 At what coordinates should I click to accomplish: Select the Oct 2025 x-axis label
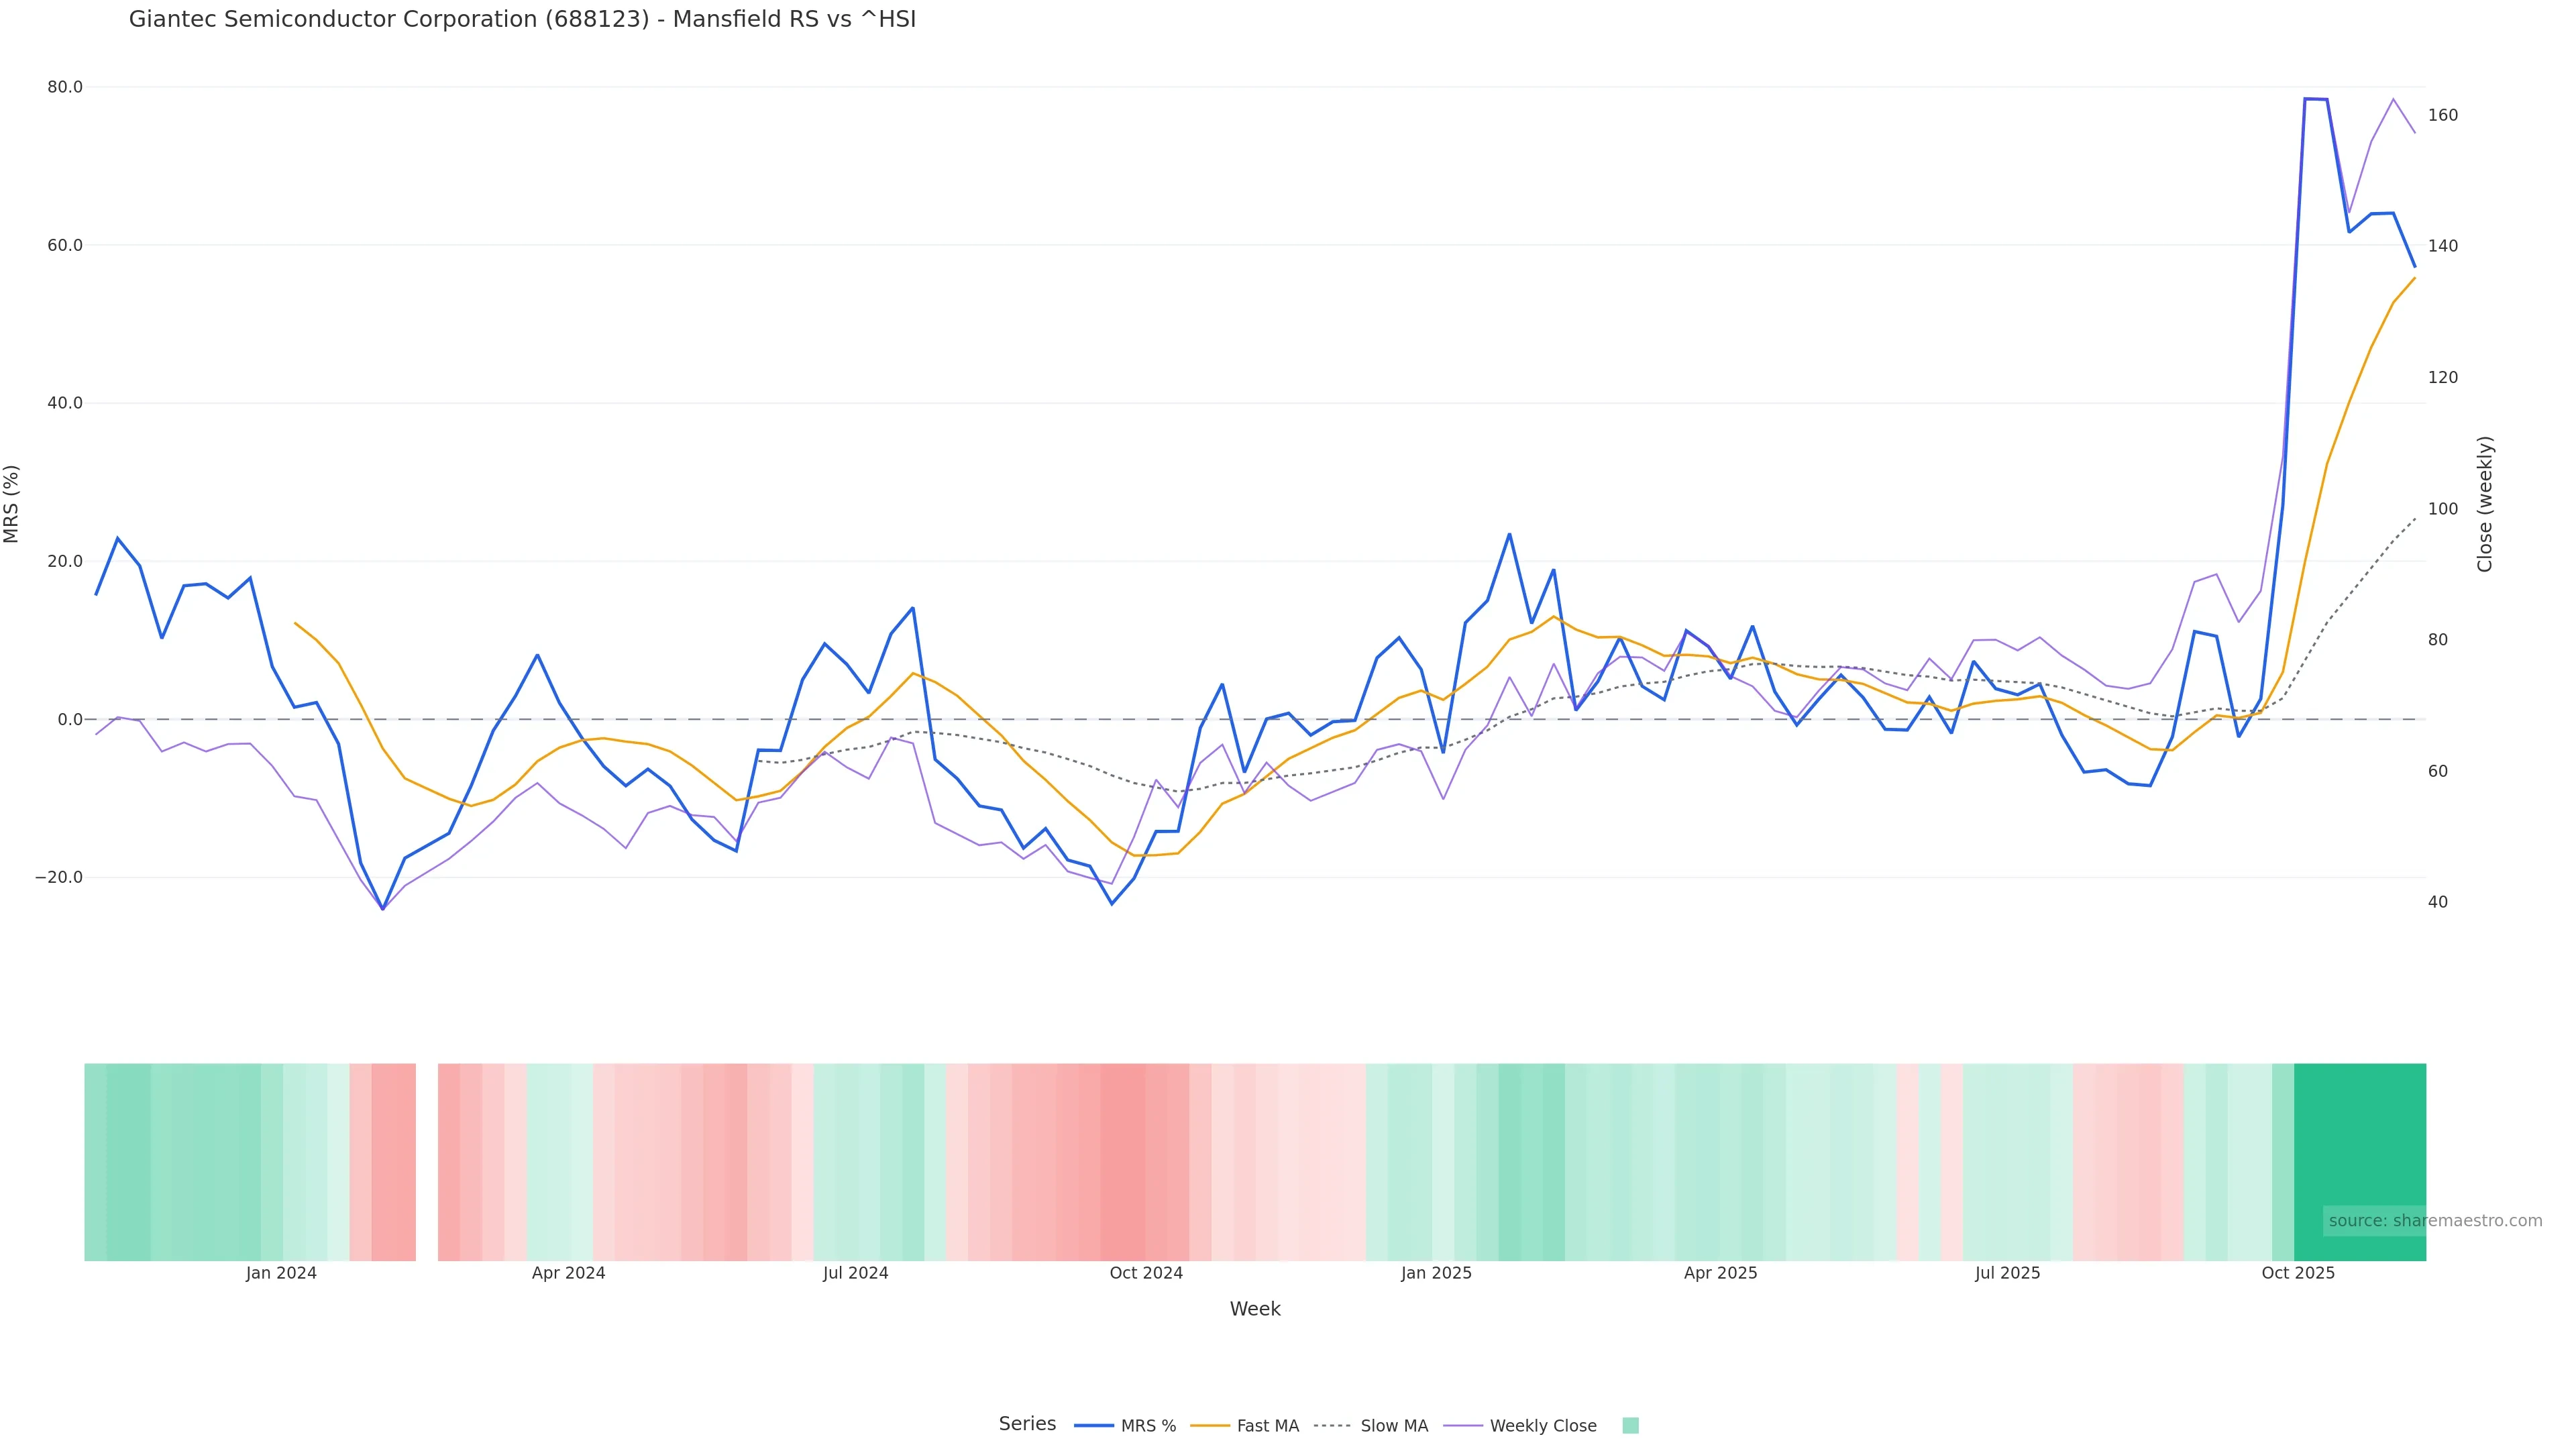(x=2298, y=1273)
